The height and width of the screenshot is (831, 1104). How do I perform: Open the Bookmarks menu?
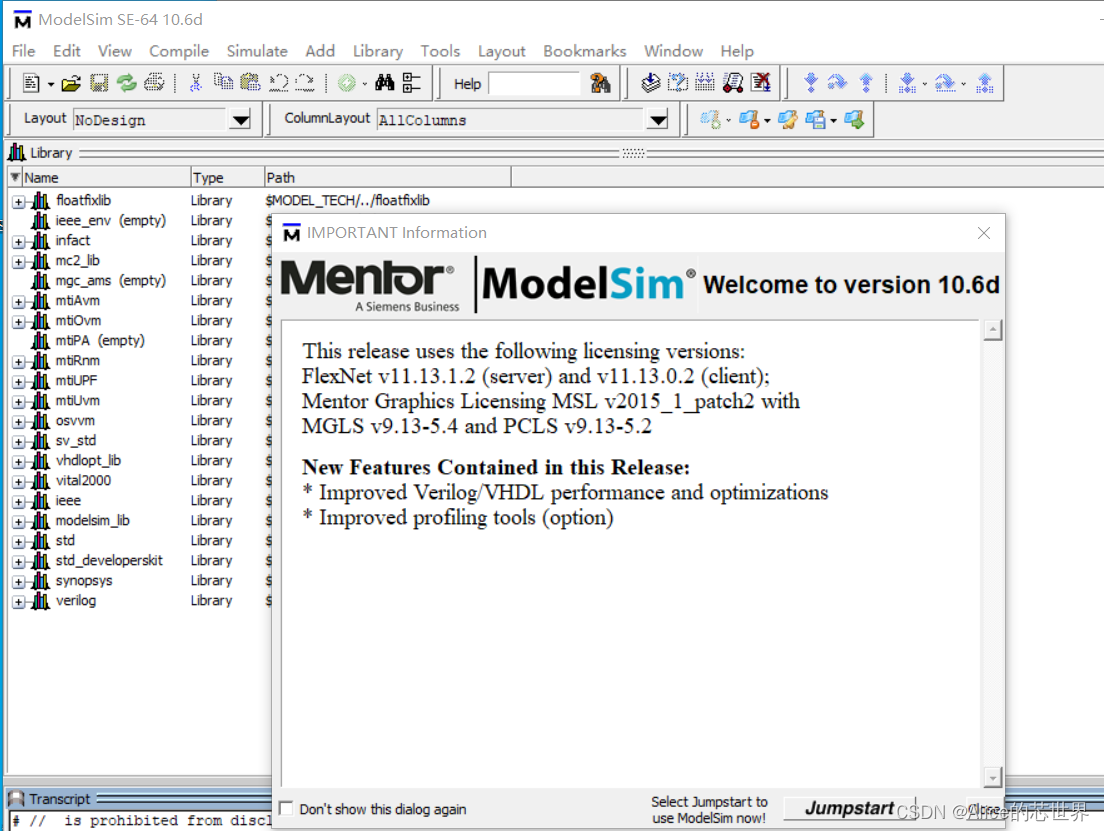(x=584, y=51)
